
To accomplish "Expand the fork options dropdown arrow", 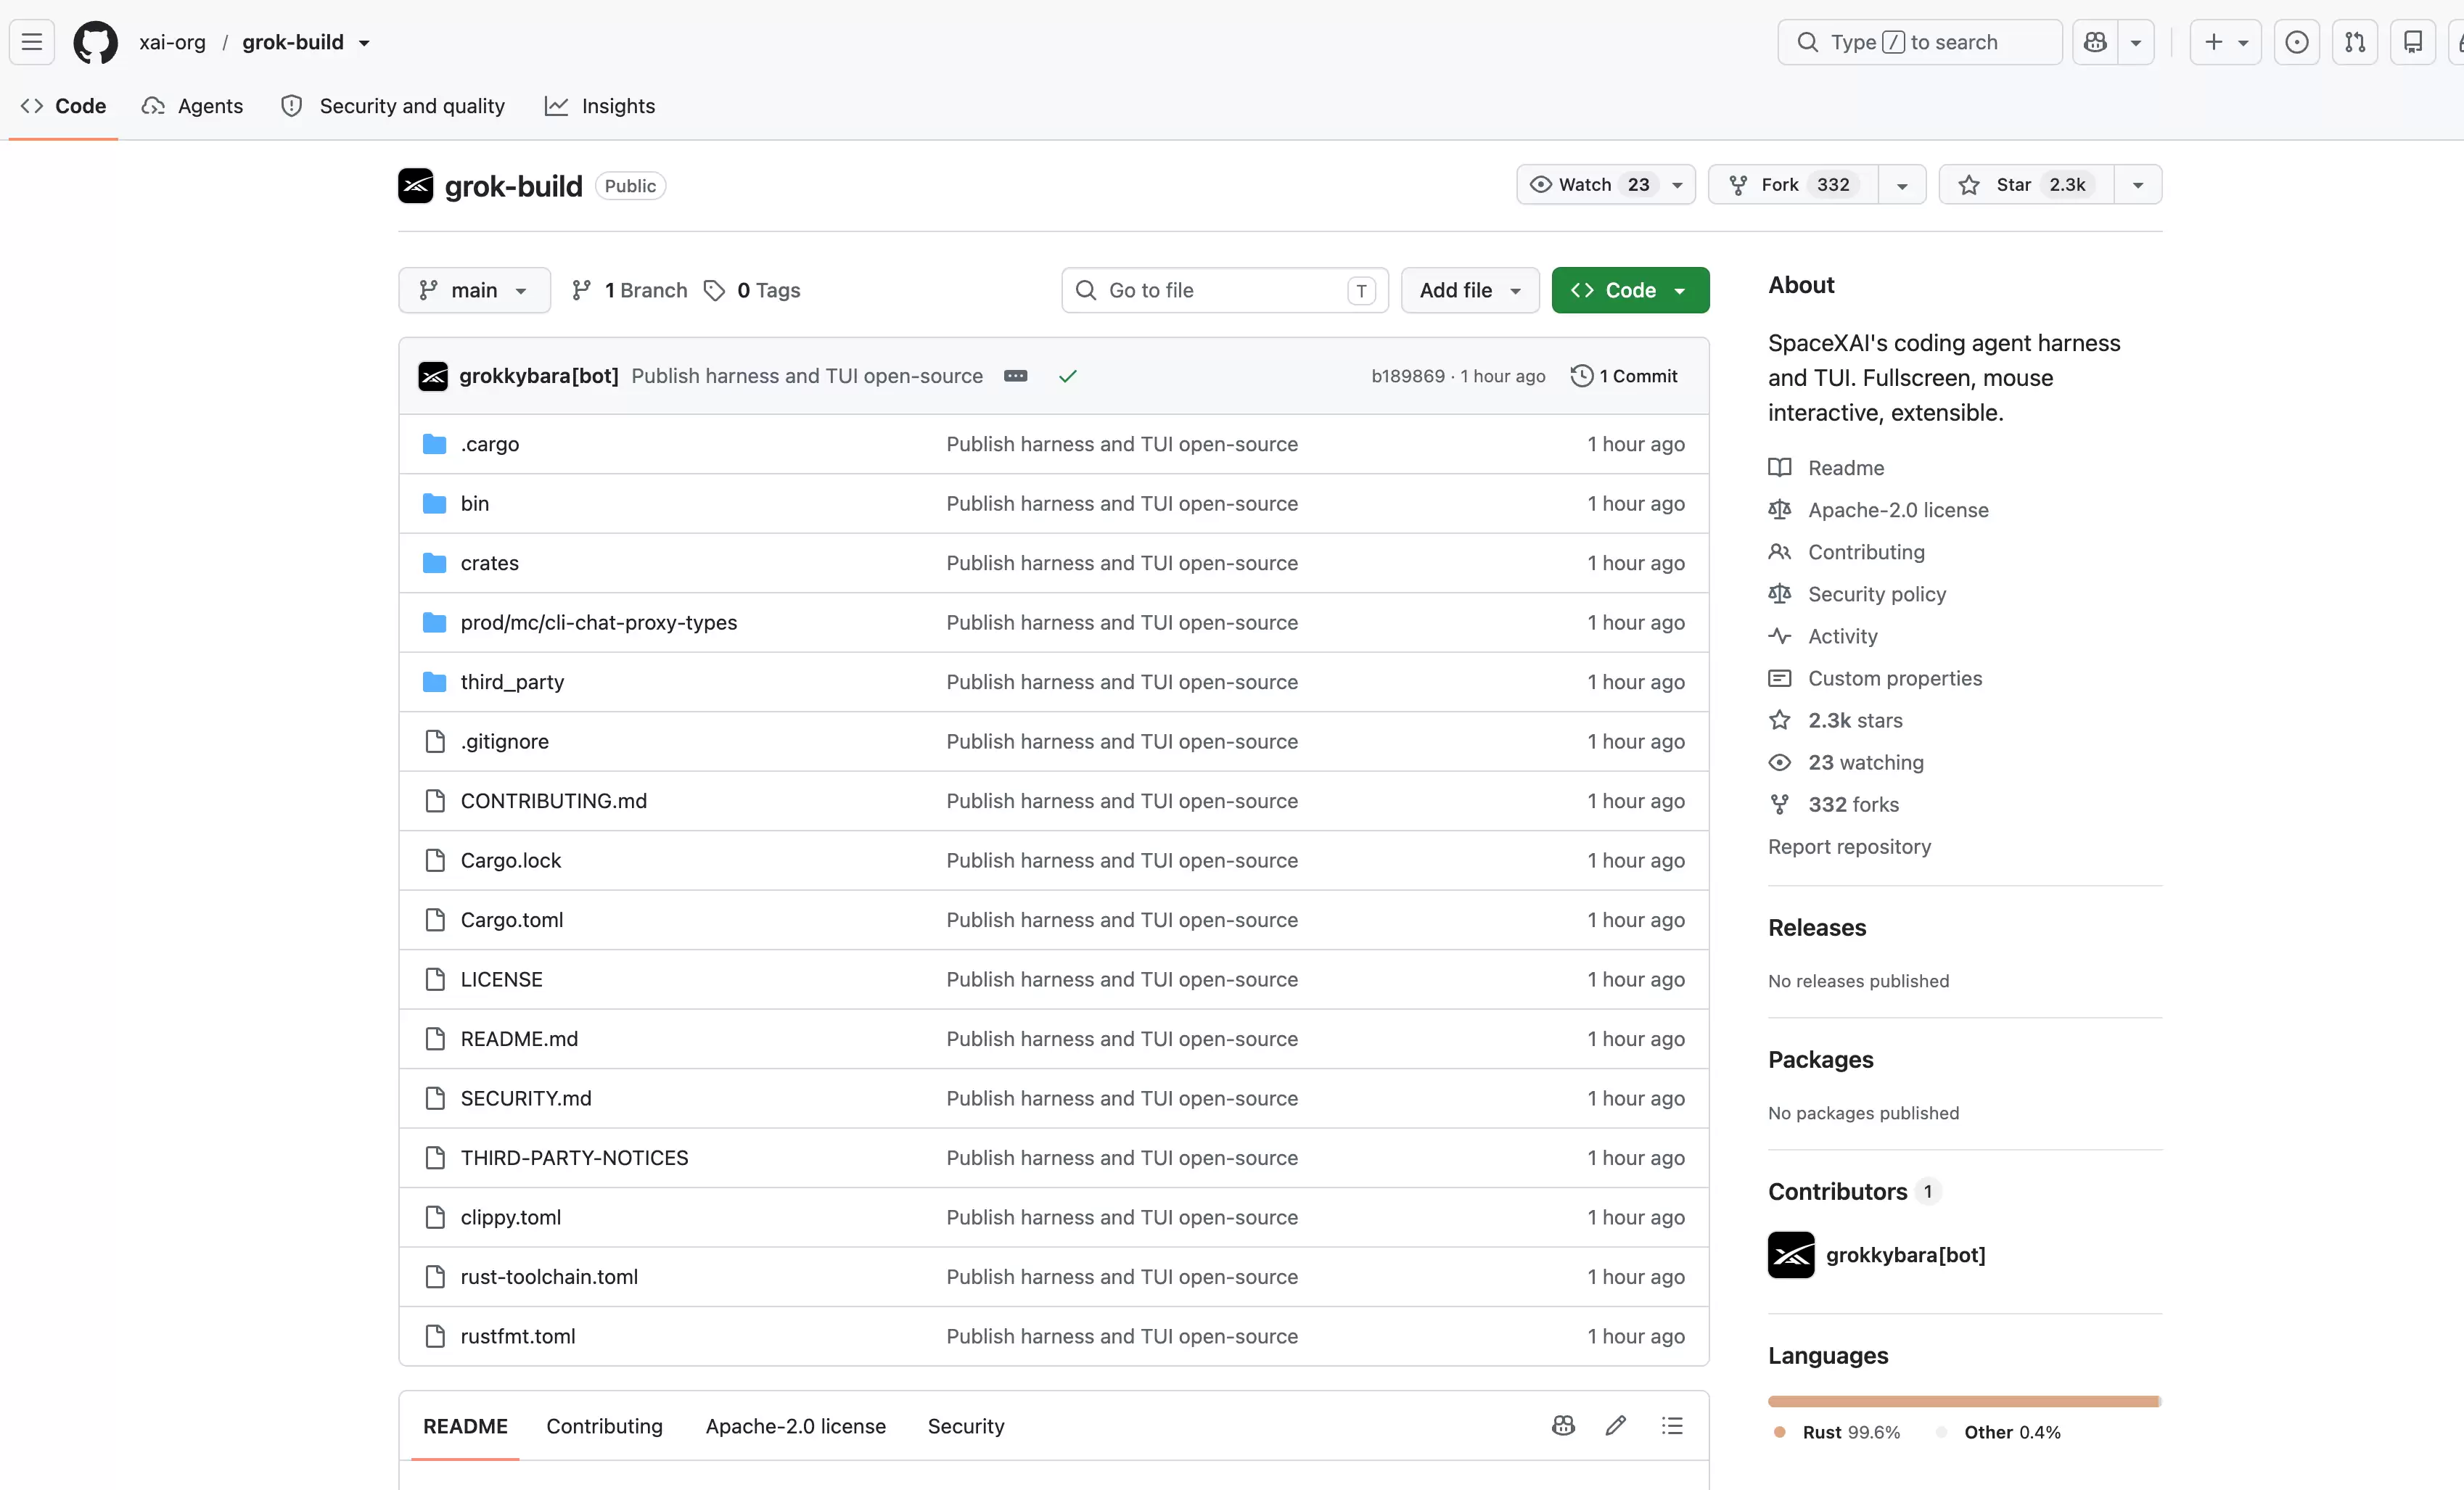I will (1902, 185).
